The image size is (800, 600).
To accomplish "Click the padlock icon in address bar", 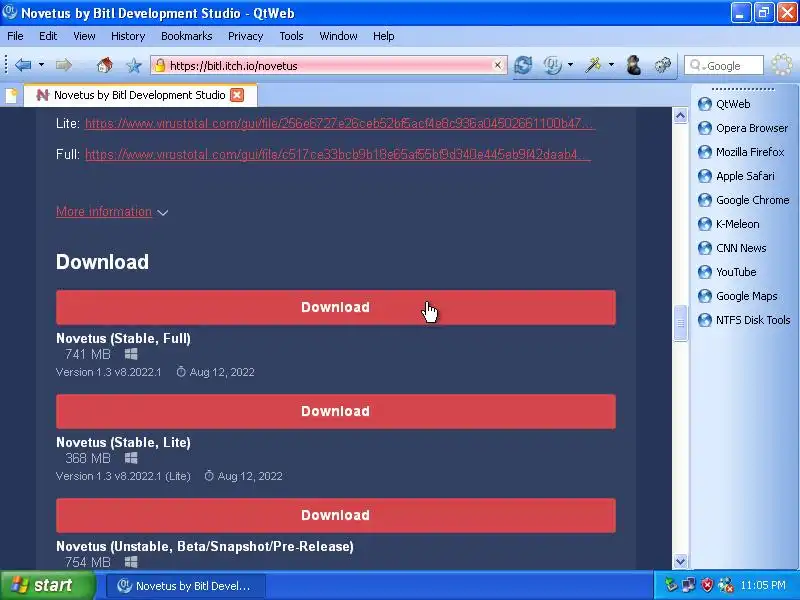I will (x=160, y=65).
